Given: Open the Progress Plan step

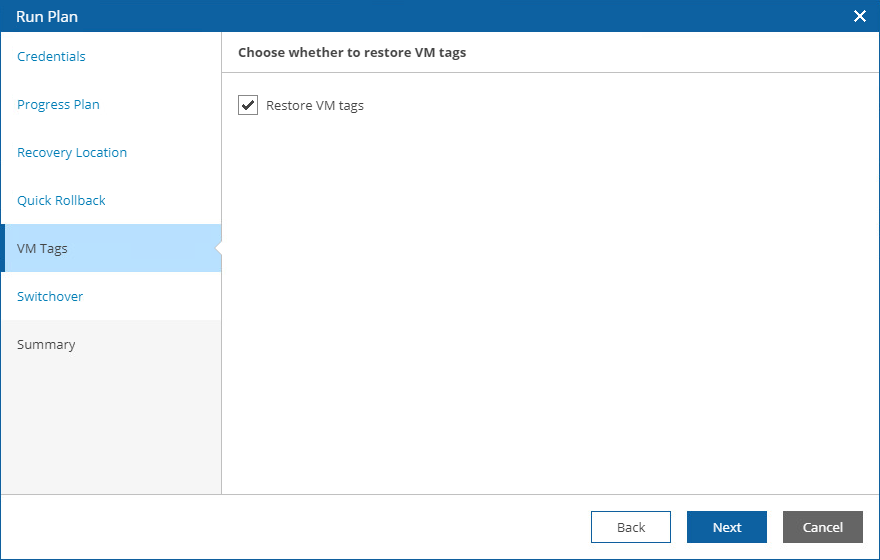Looking at the screenshot, I should pyautogui.click(x=58, y=104).
